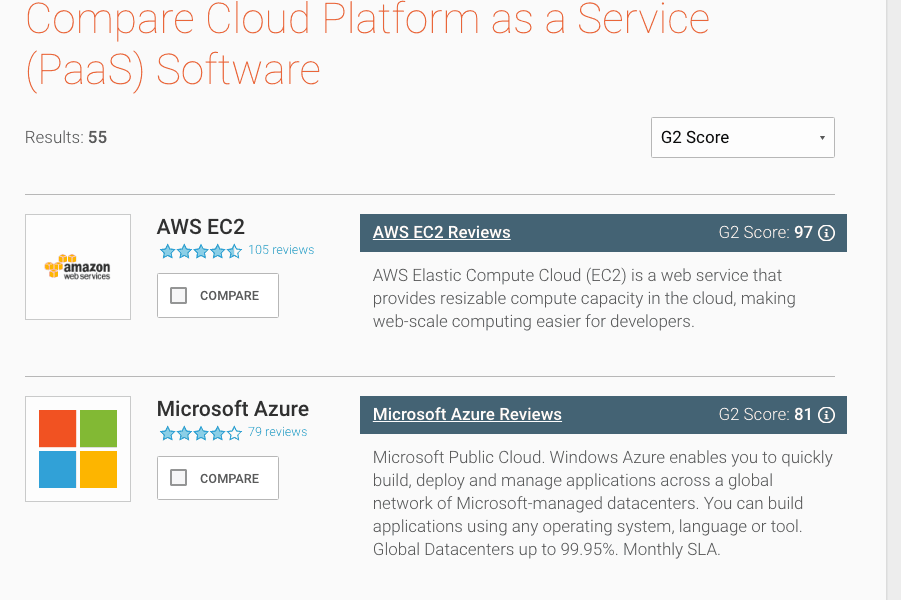Open the Microsoft Azure Reviews link
Screen dimensions: 901x600
pyautogui.click(x=467, y=414)
